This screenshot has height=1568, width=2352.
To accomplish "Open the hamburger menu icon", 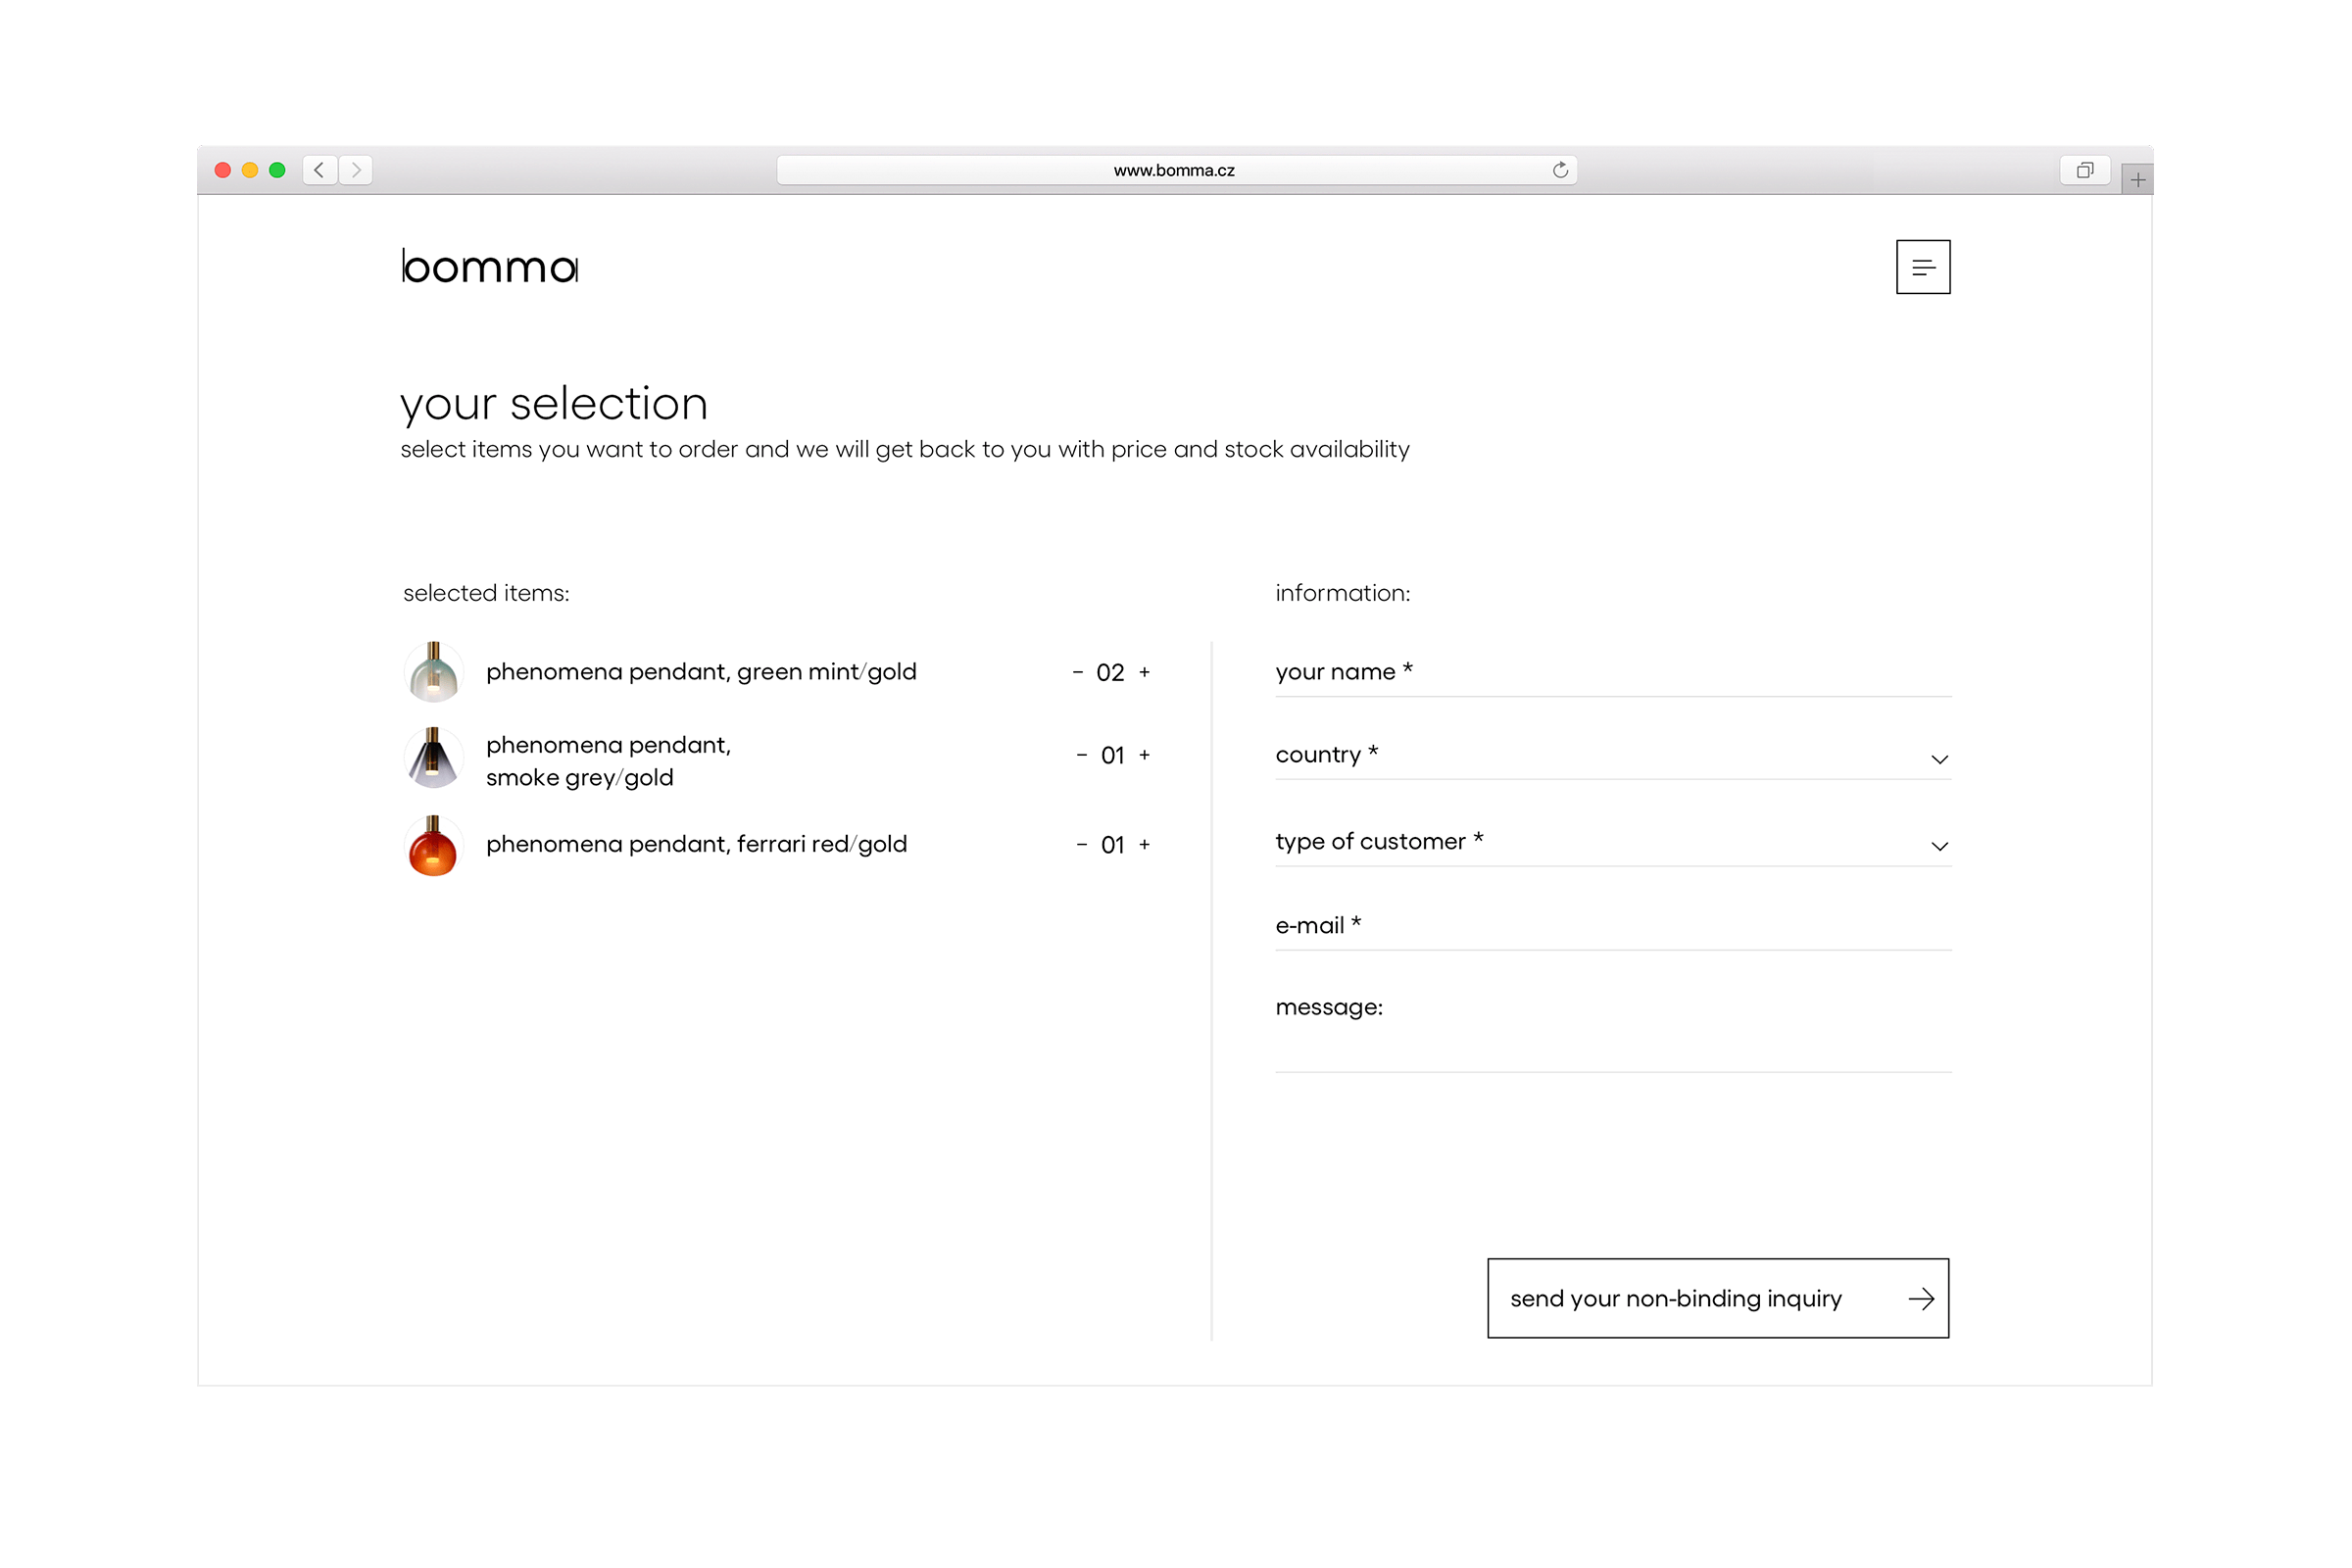I will tap(1923, 267).
